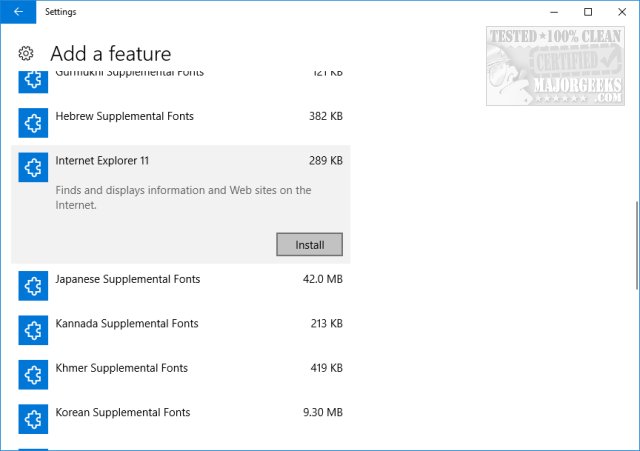Install Internet Explorer 11

point(309,245)
